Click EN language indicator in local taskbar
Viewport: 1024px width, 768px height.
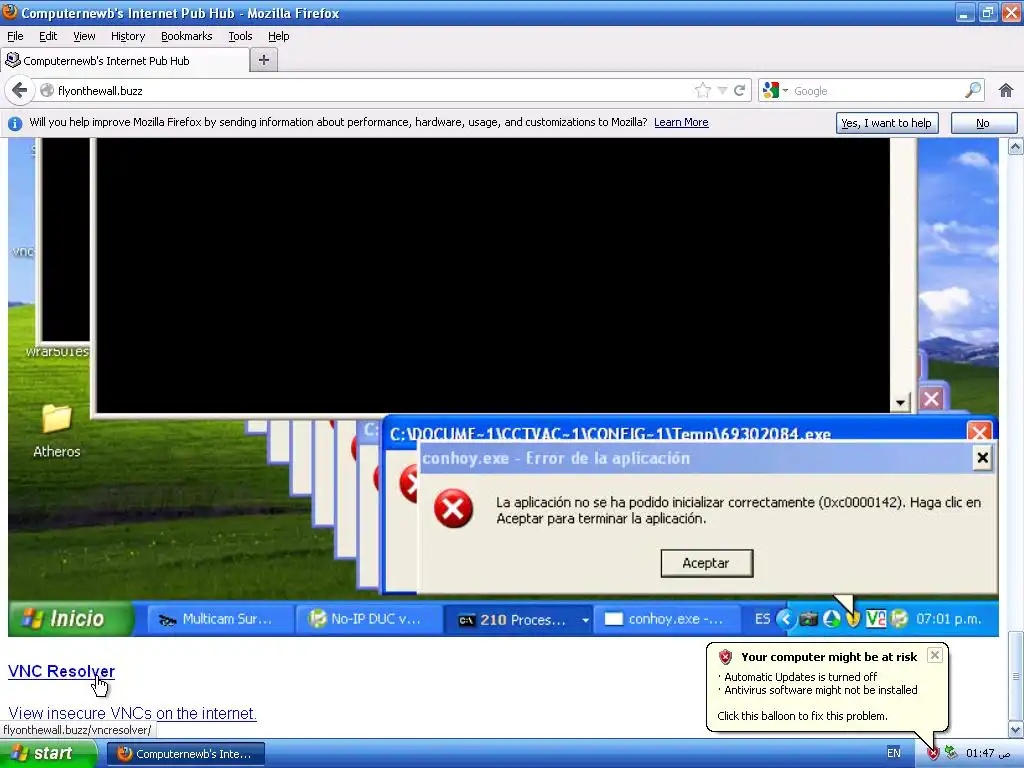click(893, 753)
